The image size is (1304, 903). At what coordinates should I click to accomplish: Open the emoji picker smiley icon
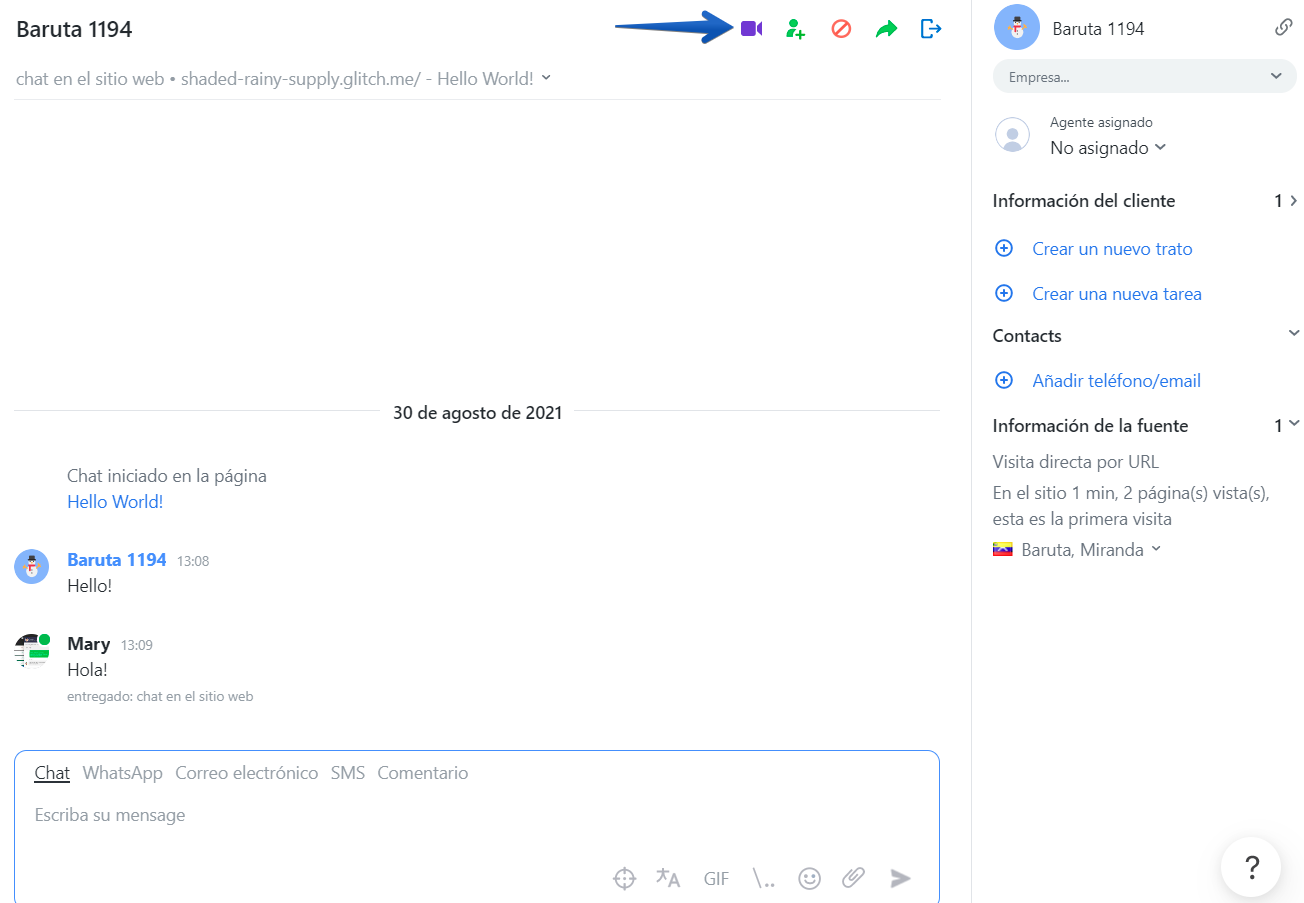pos(809,878)
